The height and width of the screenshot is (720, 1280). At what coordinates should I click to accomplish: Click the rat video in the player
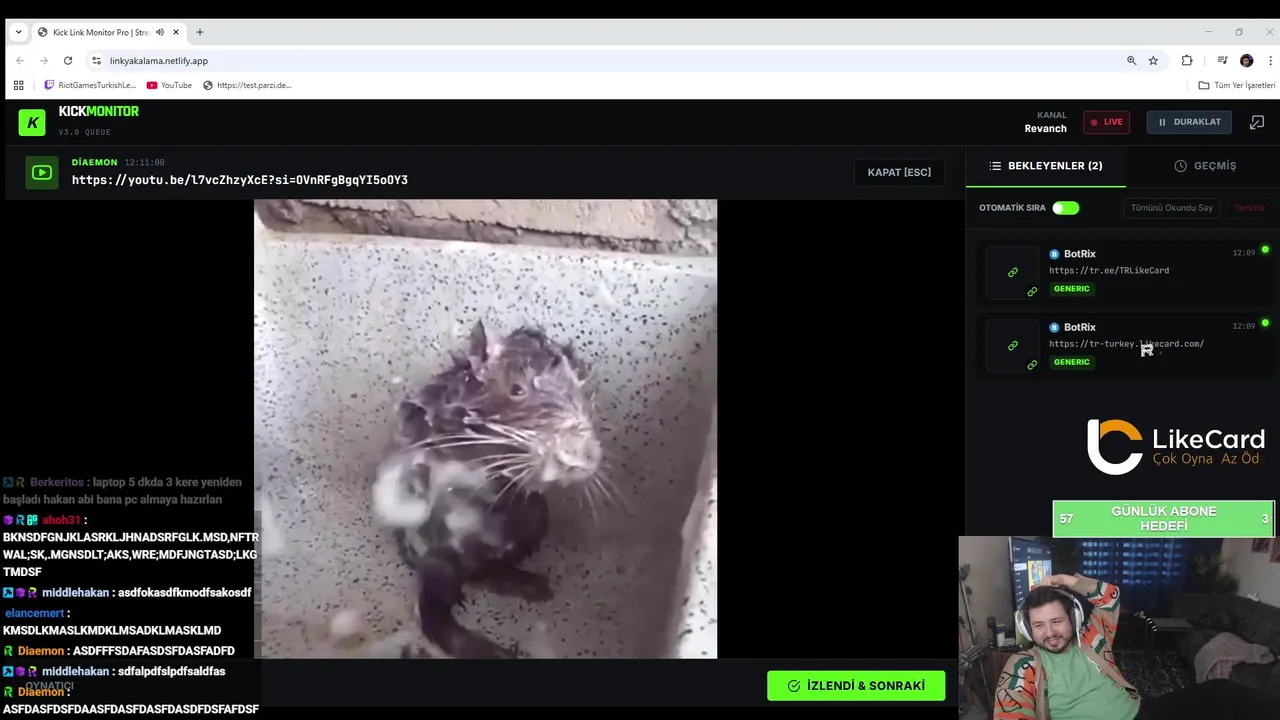tap(485, 429)
